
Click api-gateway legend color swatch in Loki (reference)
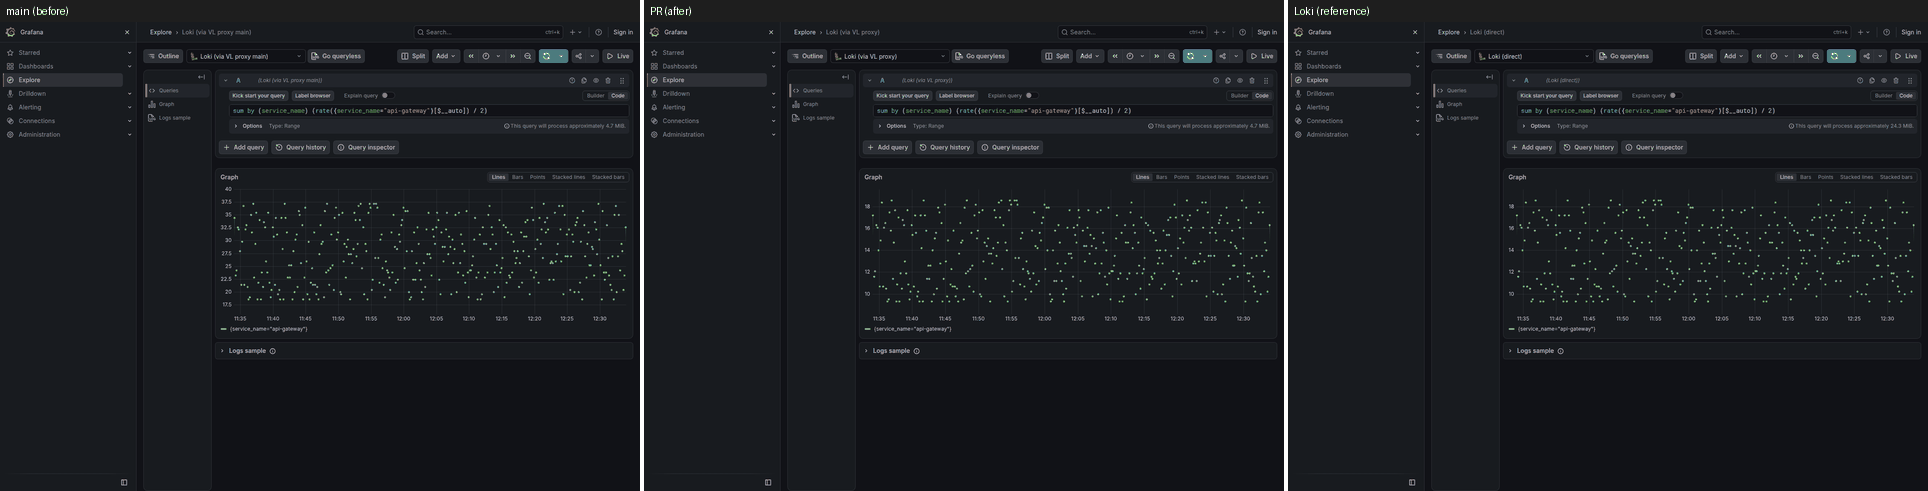1512,329
